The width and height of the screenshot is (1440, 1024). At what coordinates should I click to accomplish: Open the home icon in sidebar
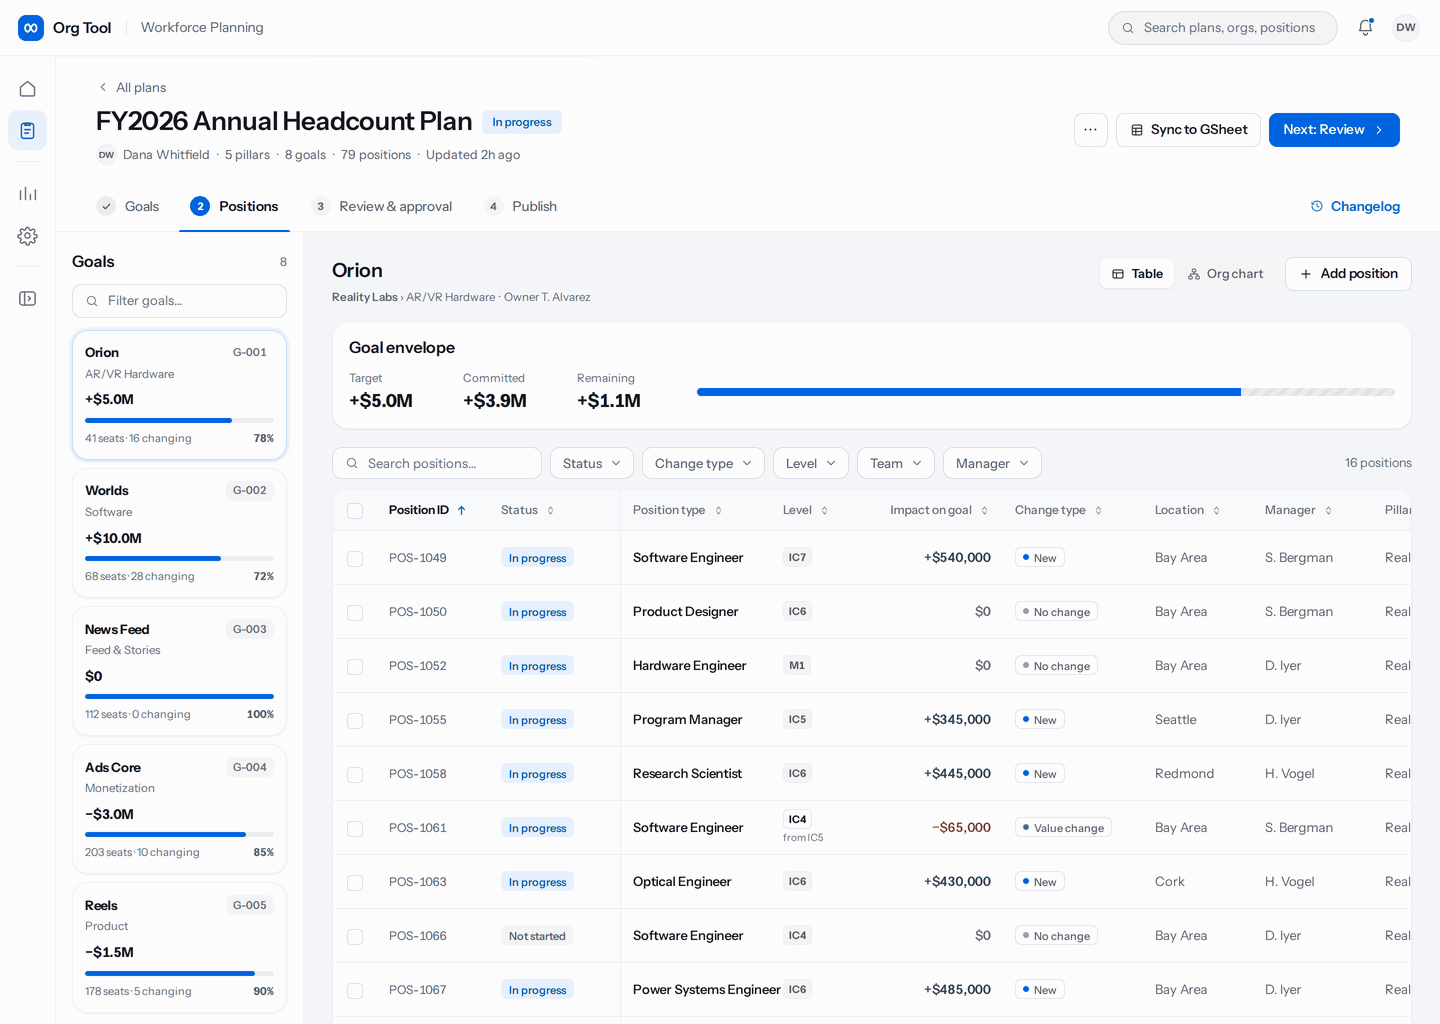pyautogui.click(x=28, y=89)
